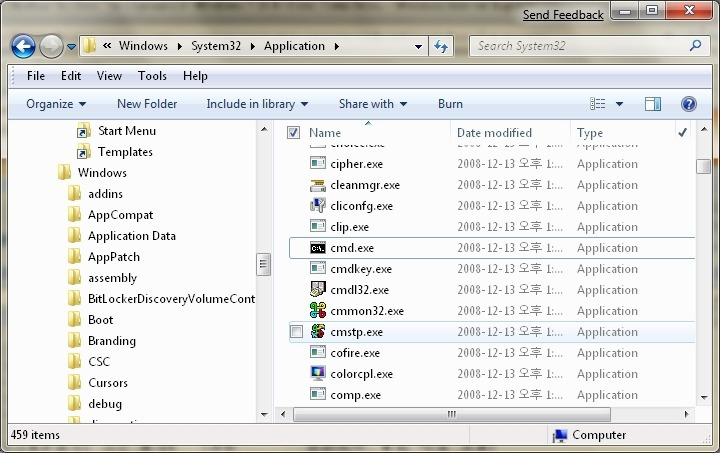Click the Computer icon in status bar
The width and height of the screenshot is (720, 453).
(559, 435)
